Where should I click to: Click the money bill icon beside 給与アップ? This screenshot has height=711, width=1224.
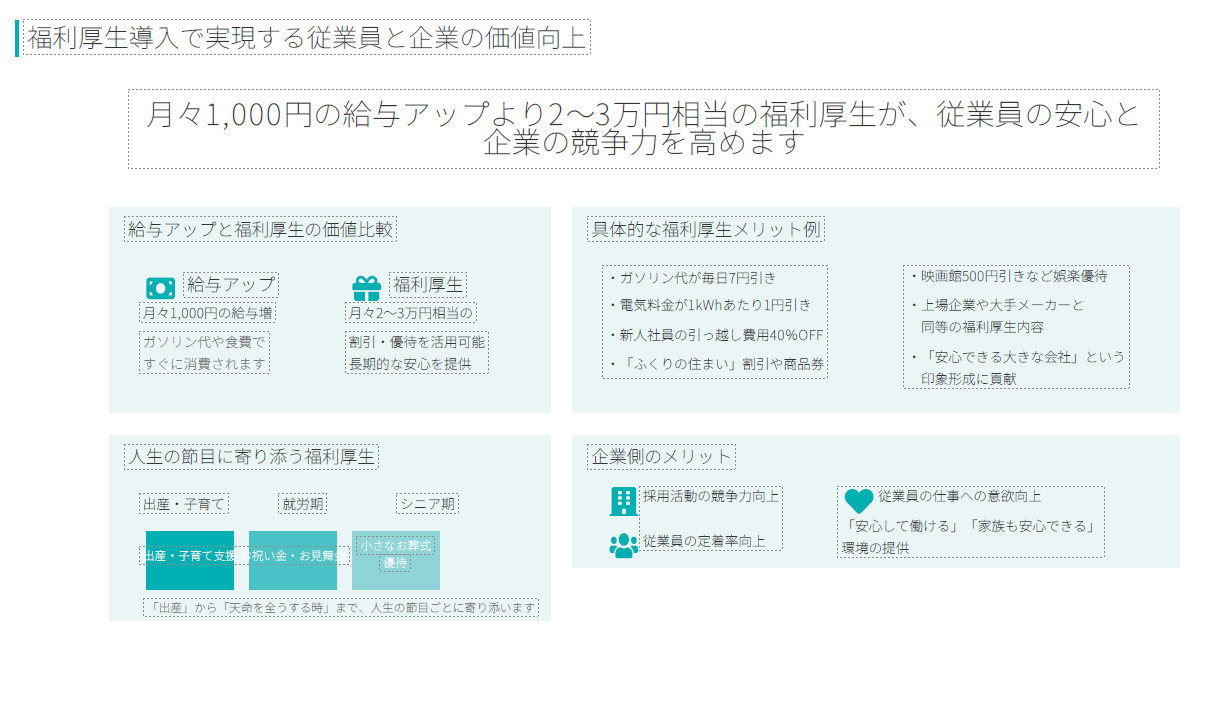click(160, 287)
